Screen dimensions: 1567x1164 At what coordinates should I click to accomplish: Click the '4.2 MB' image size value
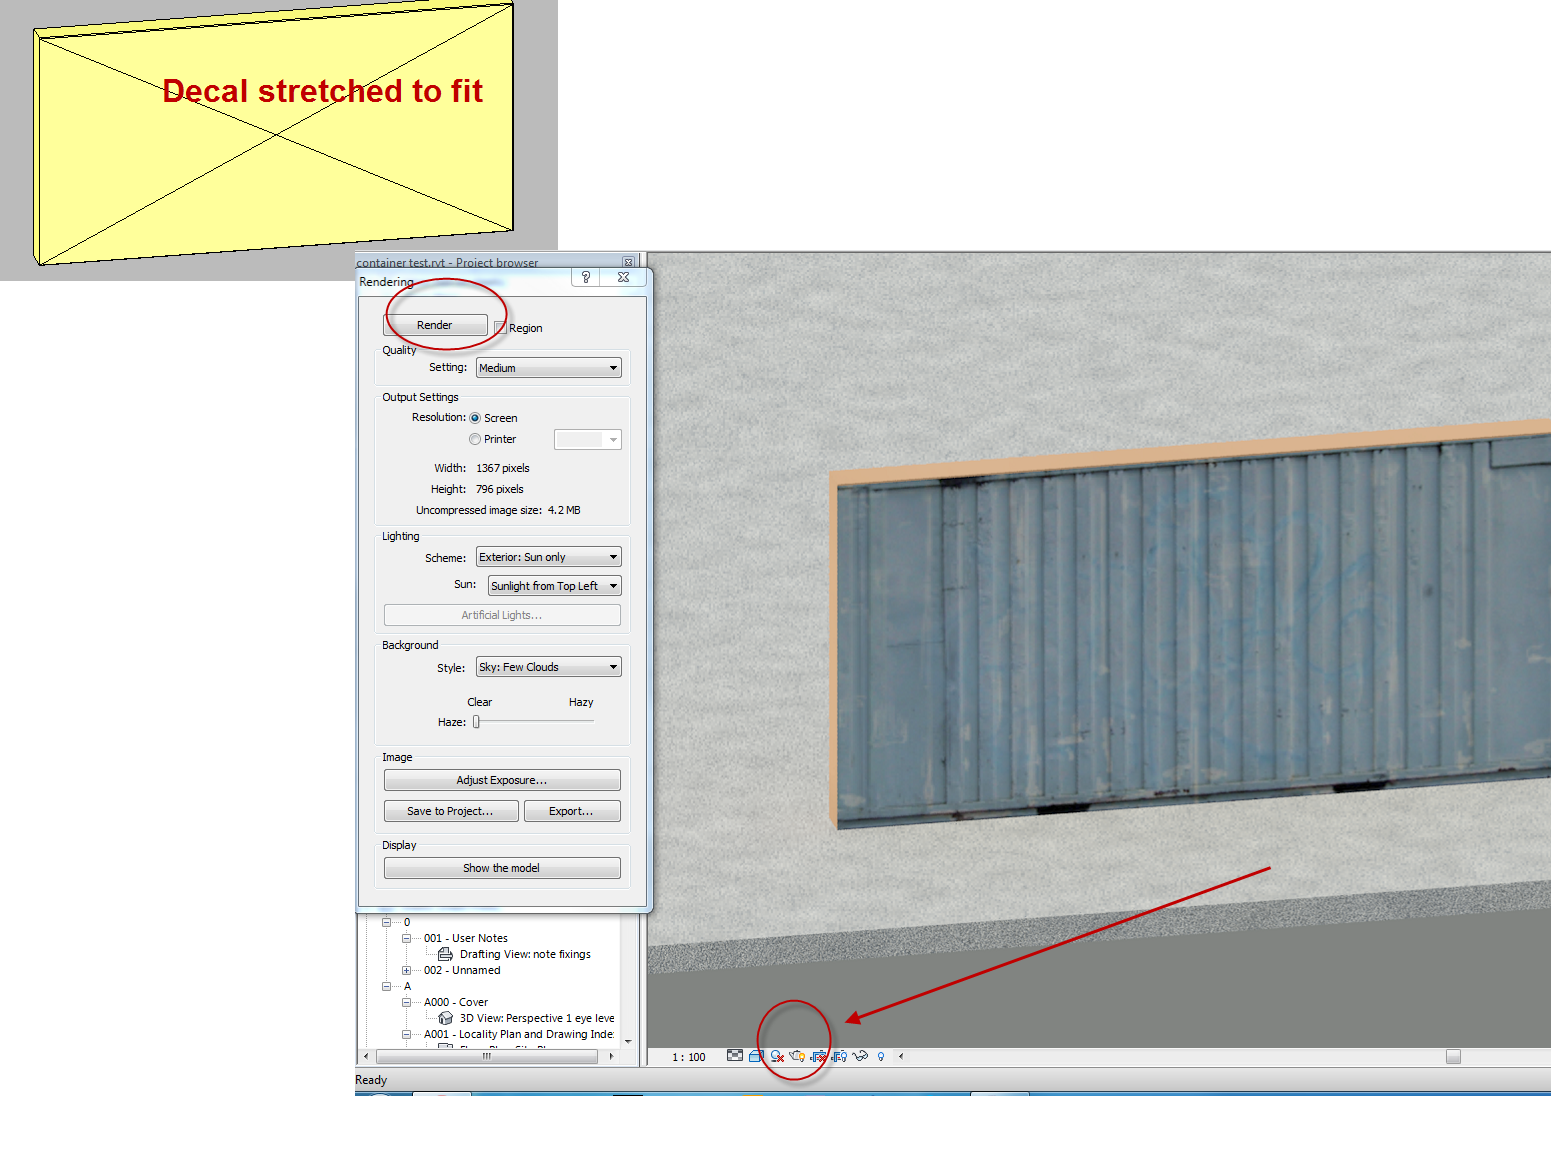coord(564,510)
